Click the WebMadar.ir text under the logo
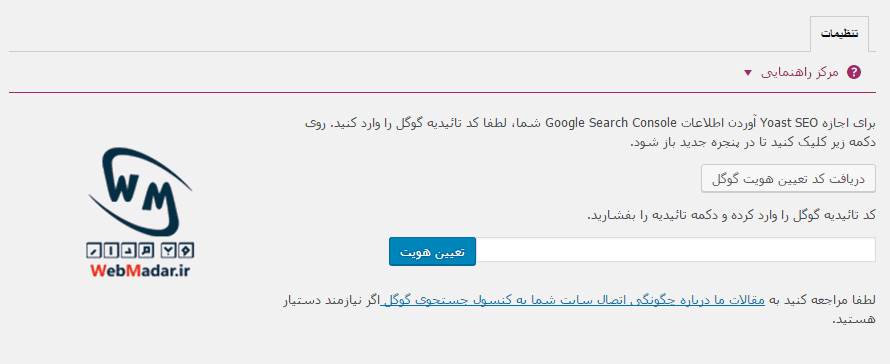Viewport: 890px width, 364px height. tap(140, 270)
